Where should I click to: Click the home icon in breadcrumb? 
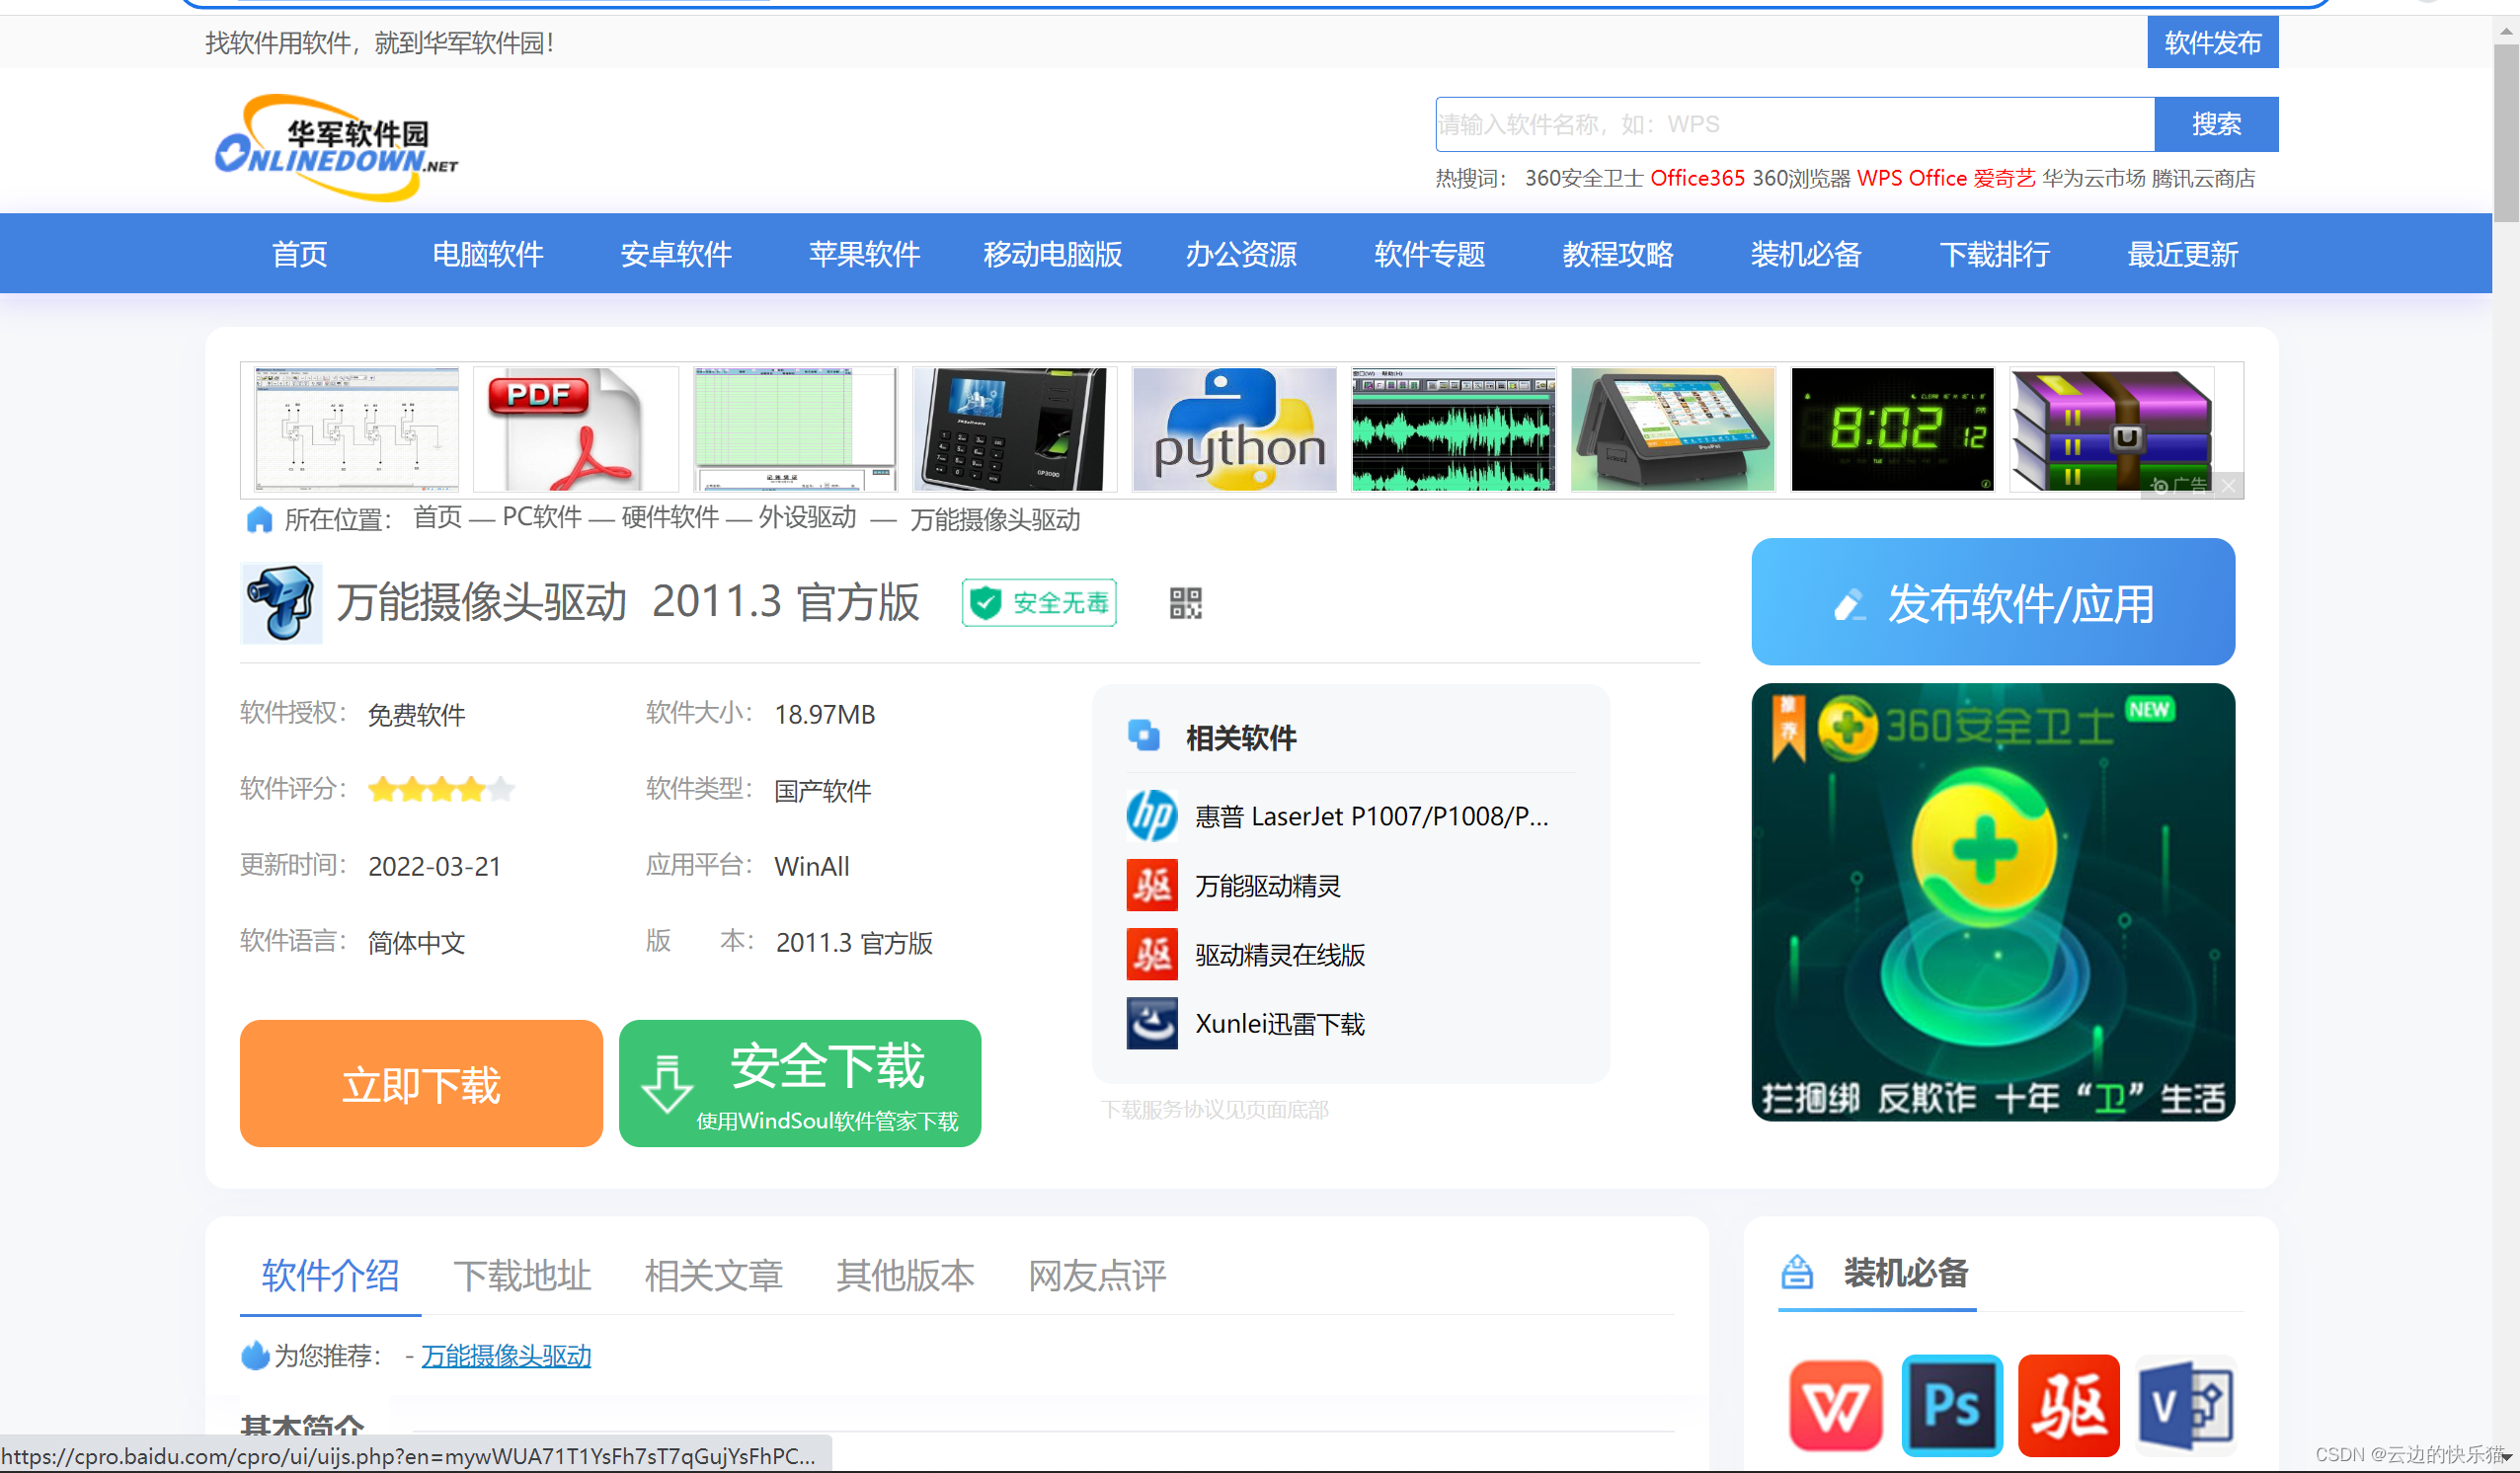click(x=259, y=519)
